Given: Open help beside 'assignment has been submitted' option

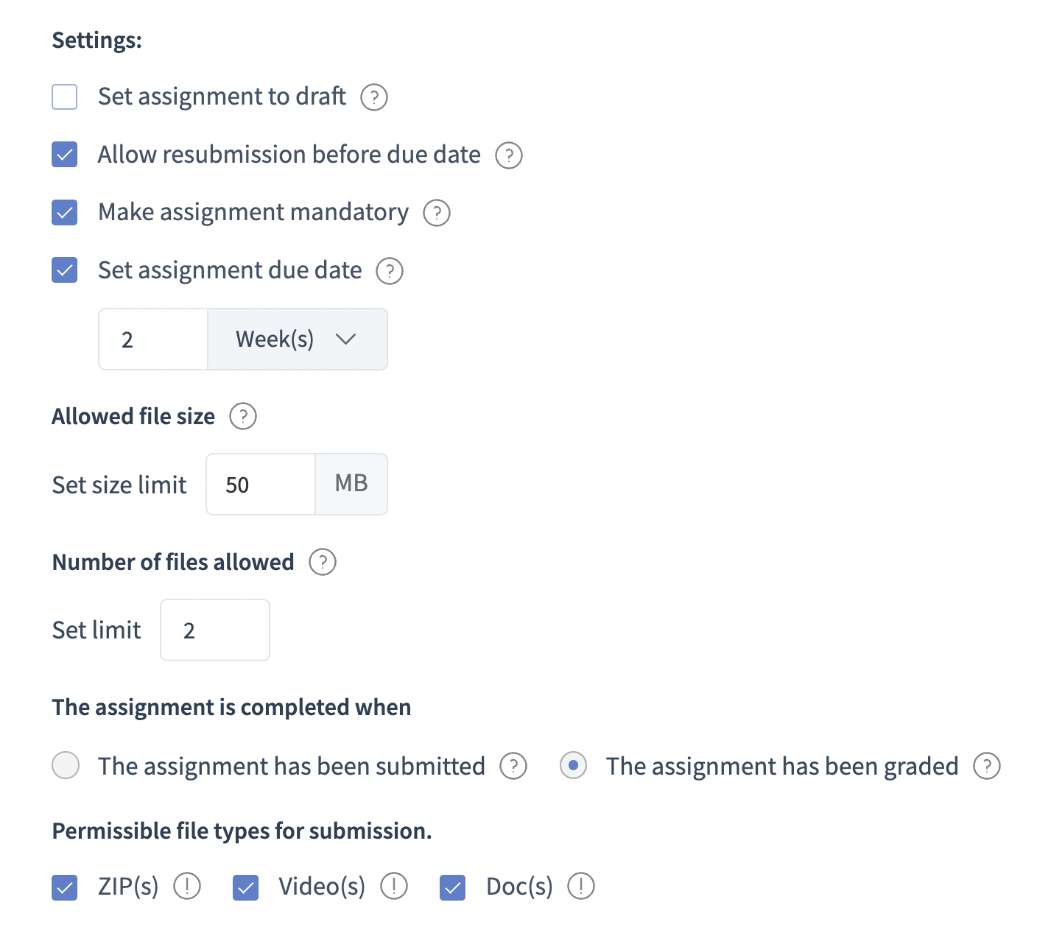Looking at the screenshot, I should coord(513,766).
